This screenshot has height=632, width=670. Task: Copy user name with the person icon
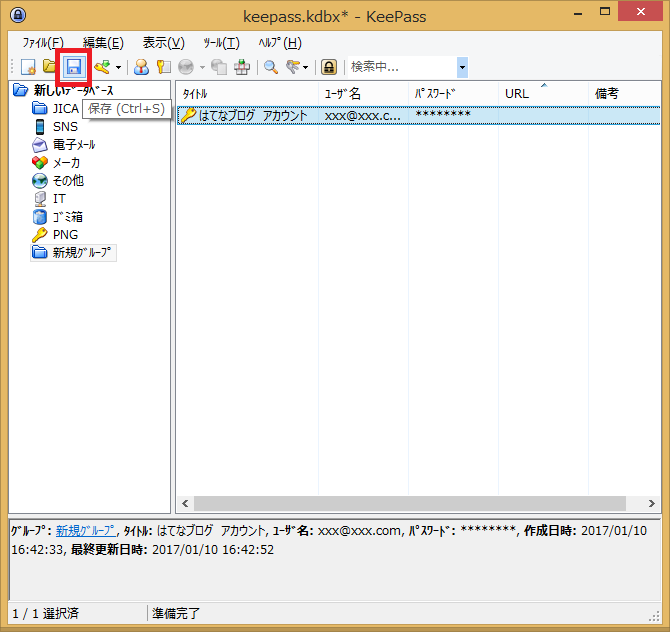[141, 67]
